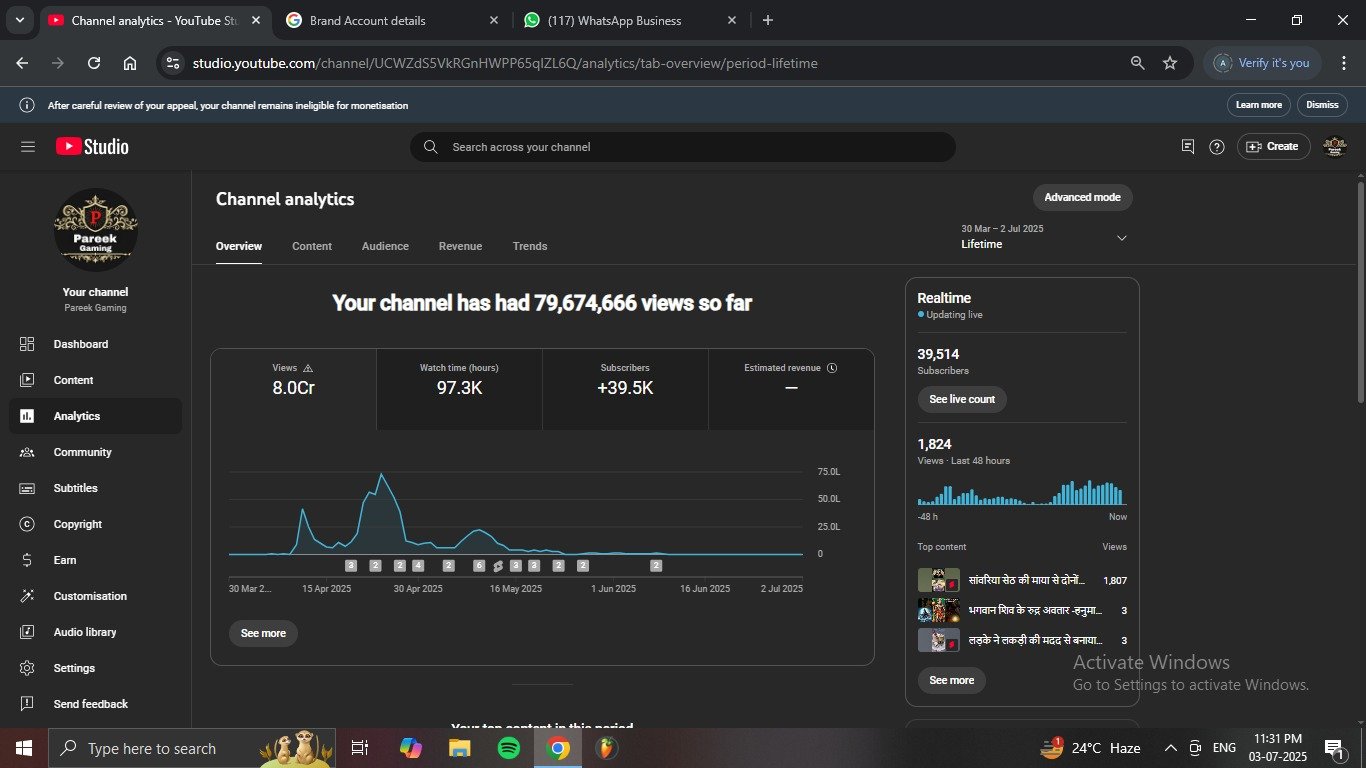Open Chrome's three-dot menu
The image size is (1366, 768).
(1343, 63)
